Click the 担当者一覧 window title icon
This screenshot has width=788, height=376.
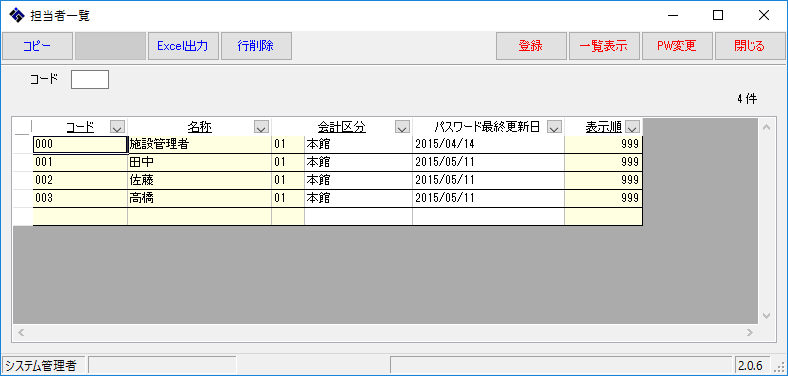tap(16, 16)
